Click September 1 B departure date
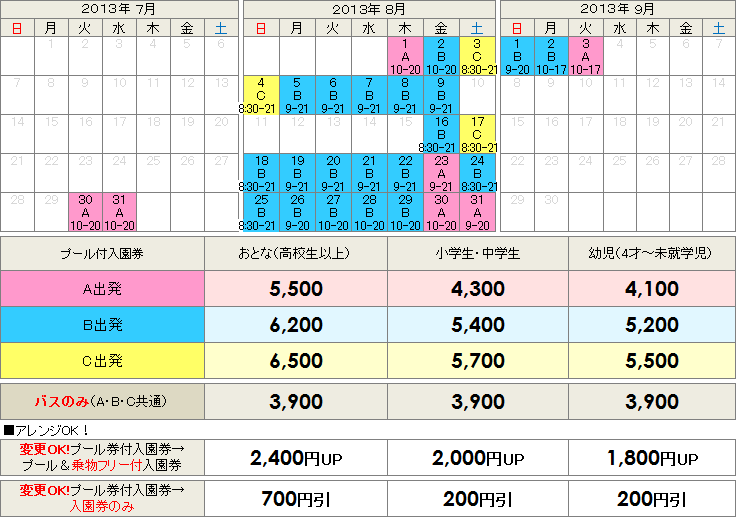 [x=516, y=57]
